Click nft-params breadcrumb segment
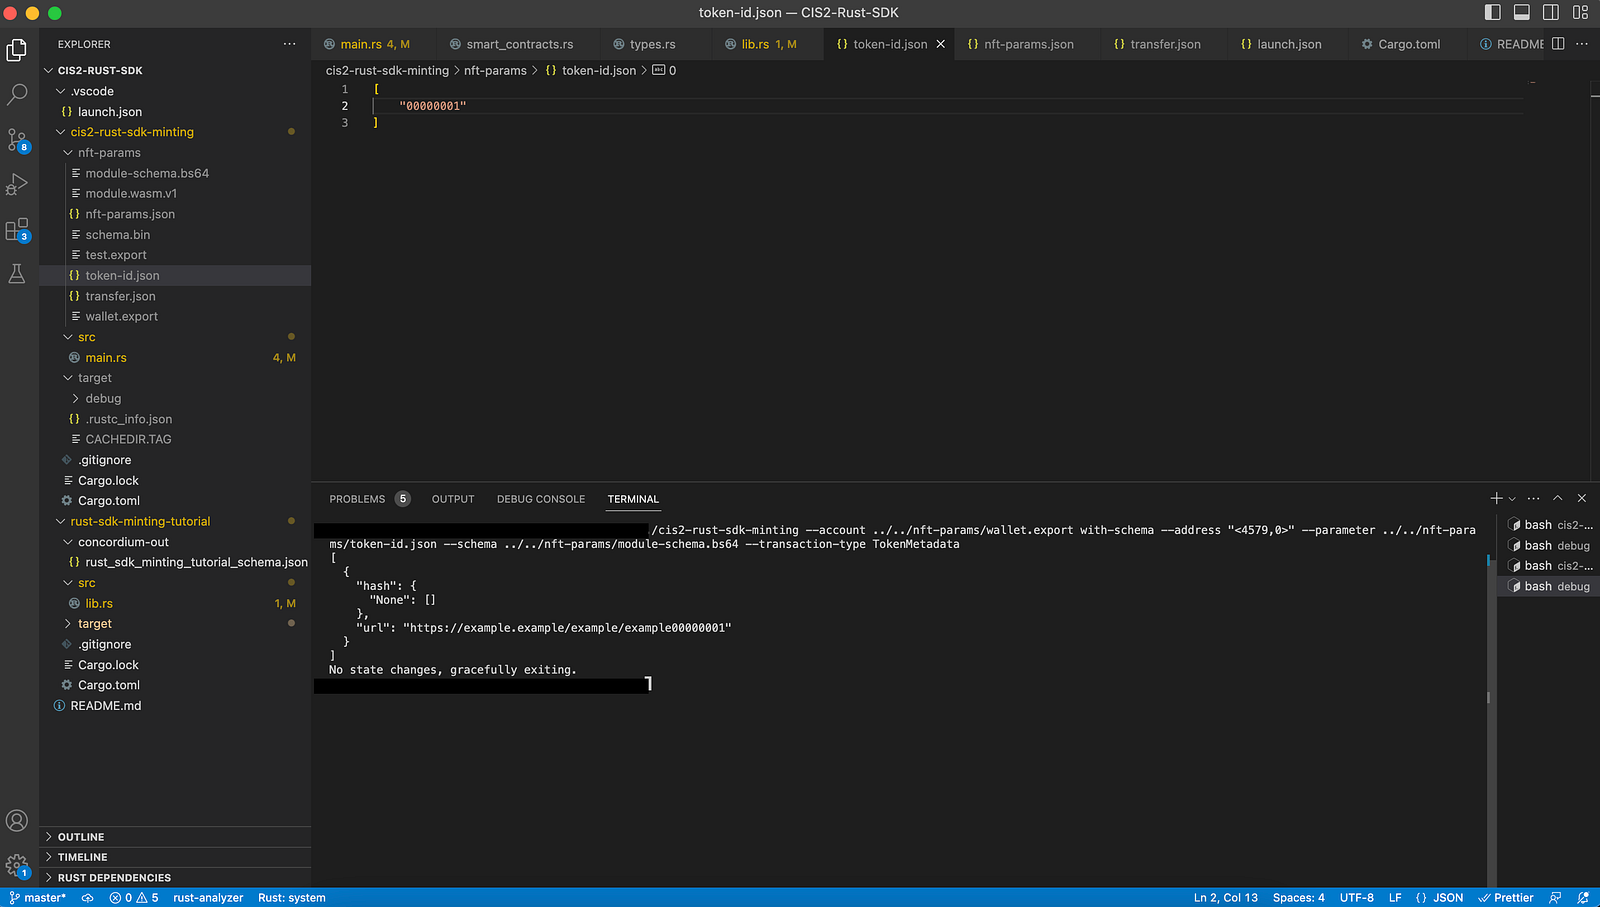 [x=495, y=71]
